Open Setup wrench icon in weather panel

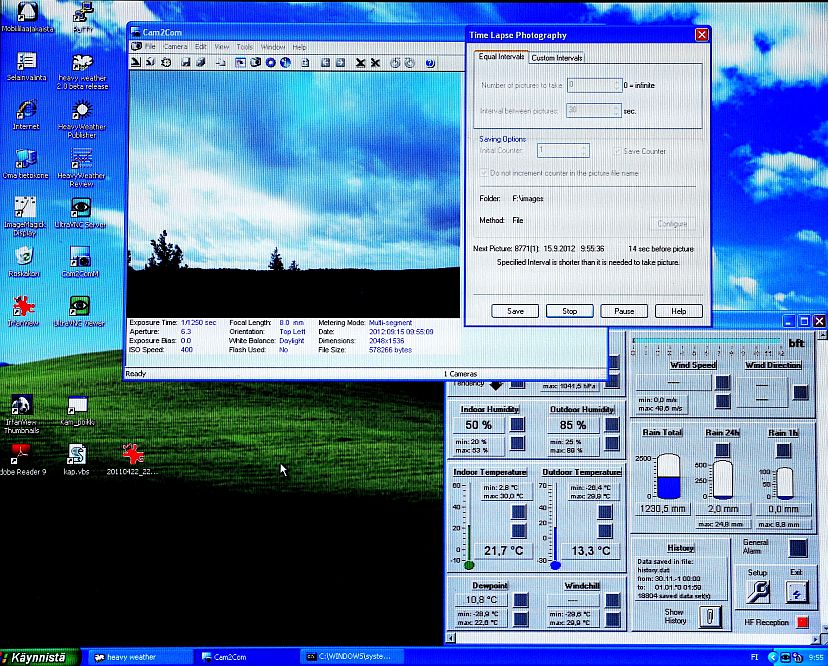click(757, 592)
